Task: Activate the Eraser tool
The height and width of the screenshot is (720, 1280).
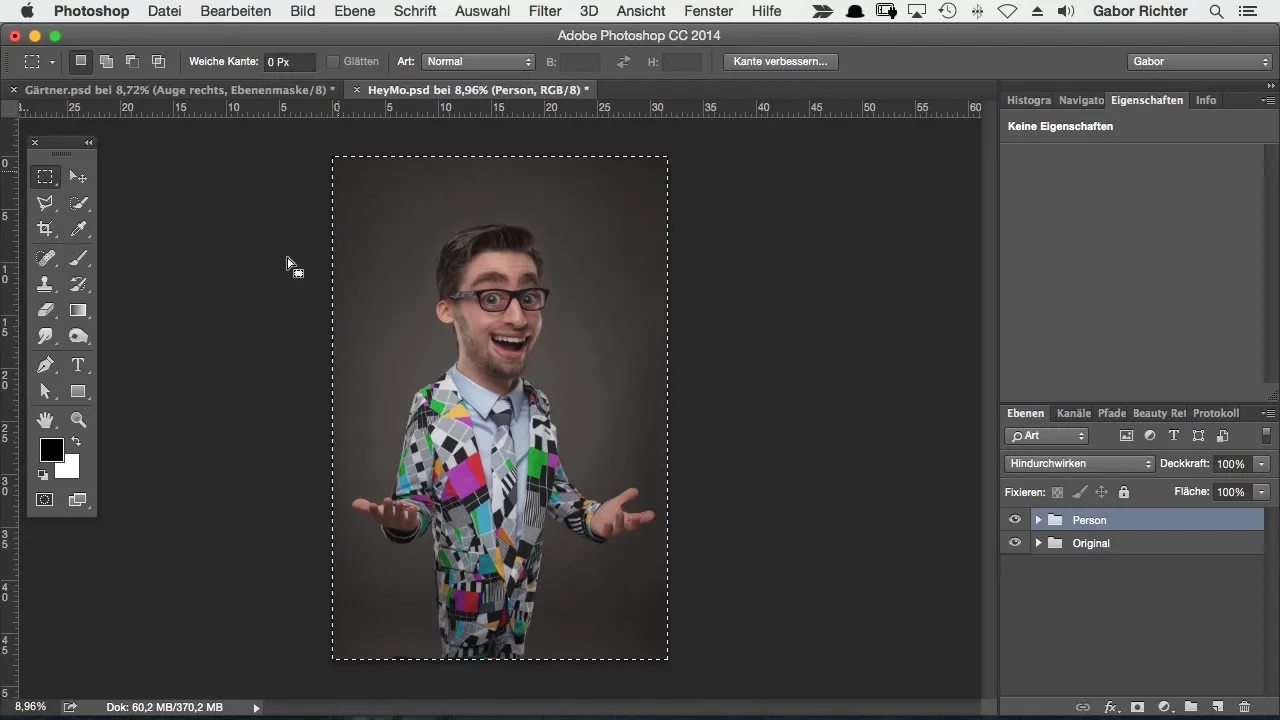Action: [45, 310]
